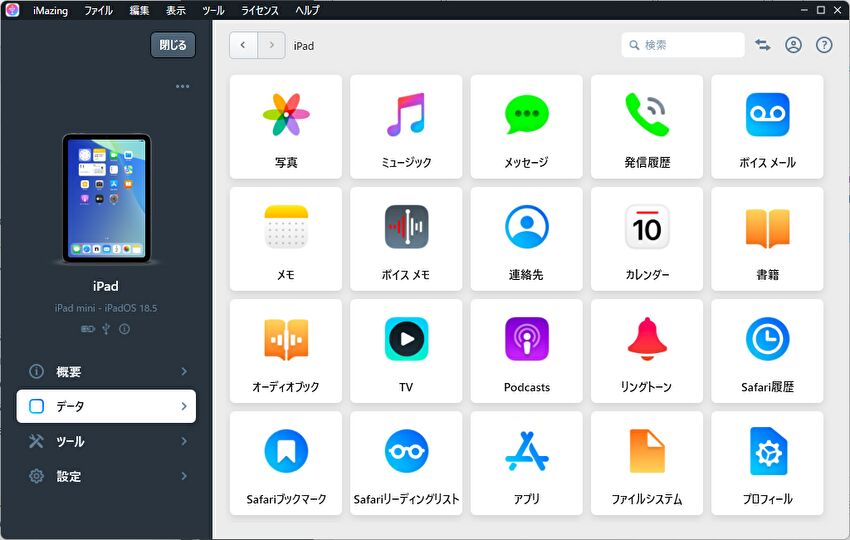Viewport: 850px width, 540px height.
Task: Open the Safariリーディングリスト tile
Action: pyautogui.click(x=406, y=464)
